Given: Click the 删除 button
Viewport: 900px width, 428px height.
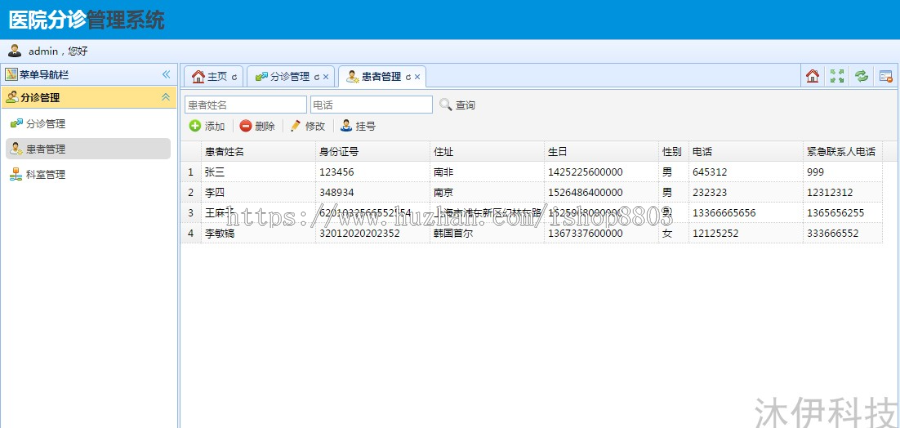Looking at the screenshot, I should (257, 126).
